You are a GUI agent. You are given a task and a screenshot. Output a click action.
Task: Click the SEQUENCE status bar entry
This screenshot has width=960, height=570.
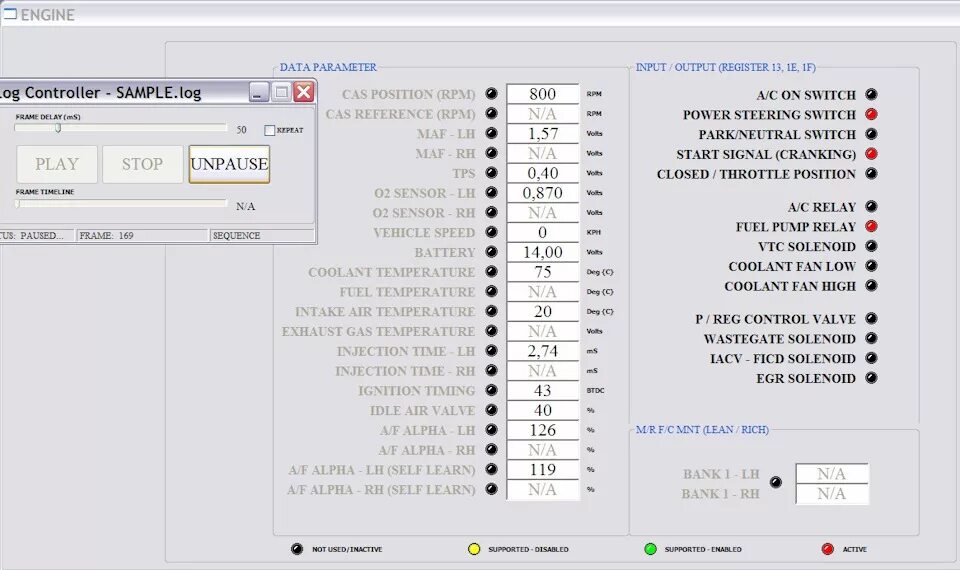(262, 235)
